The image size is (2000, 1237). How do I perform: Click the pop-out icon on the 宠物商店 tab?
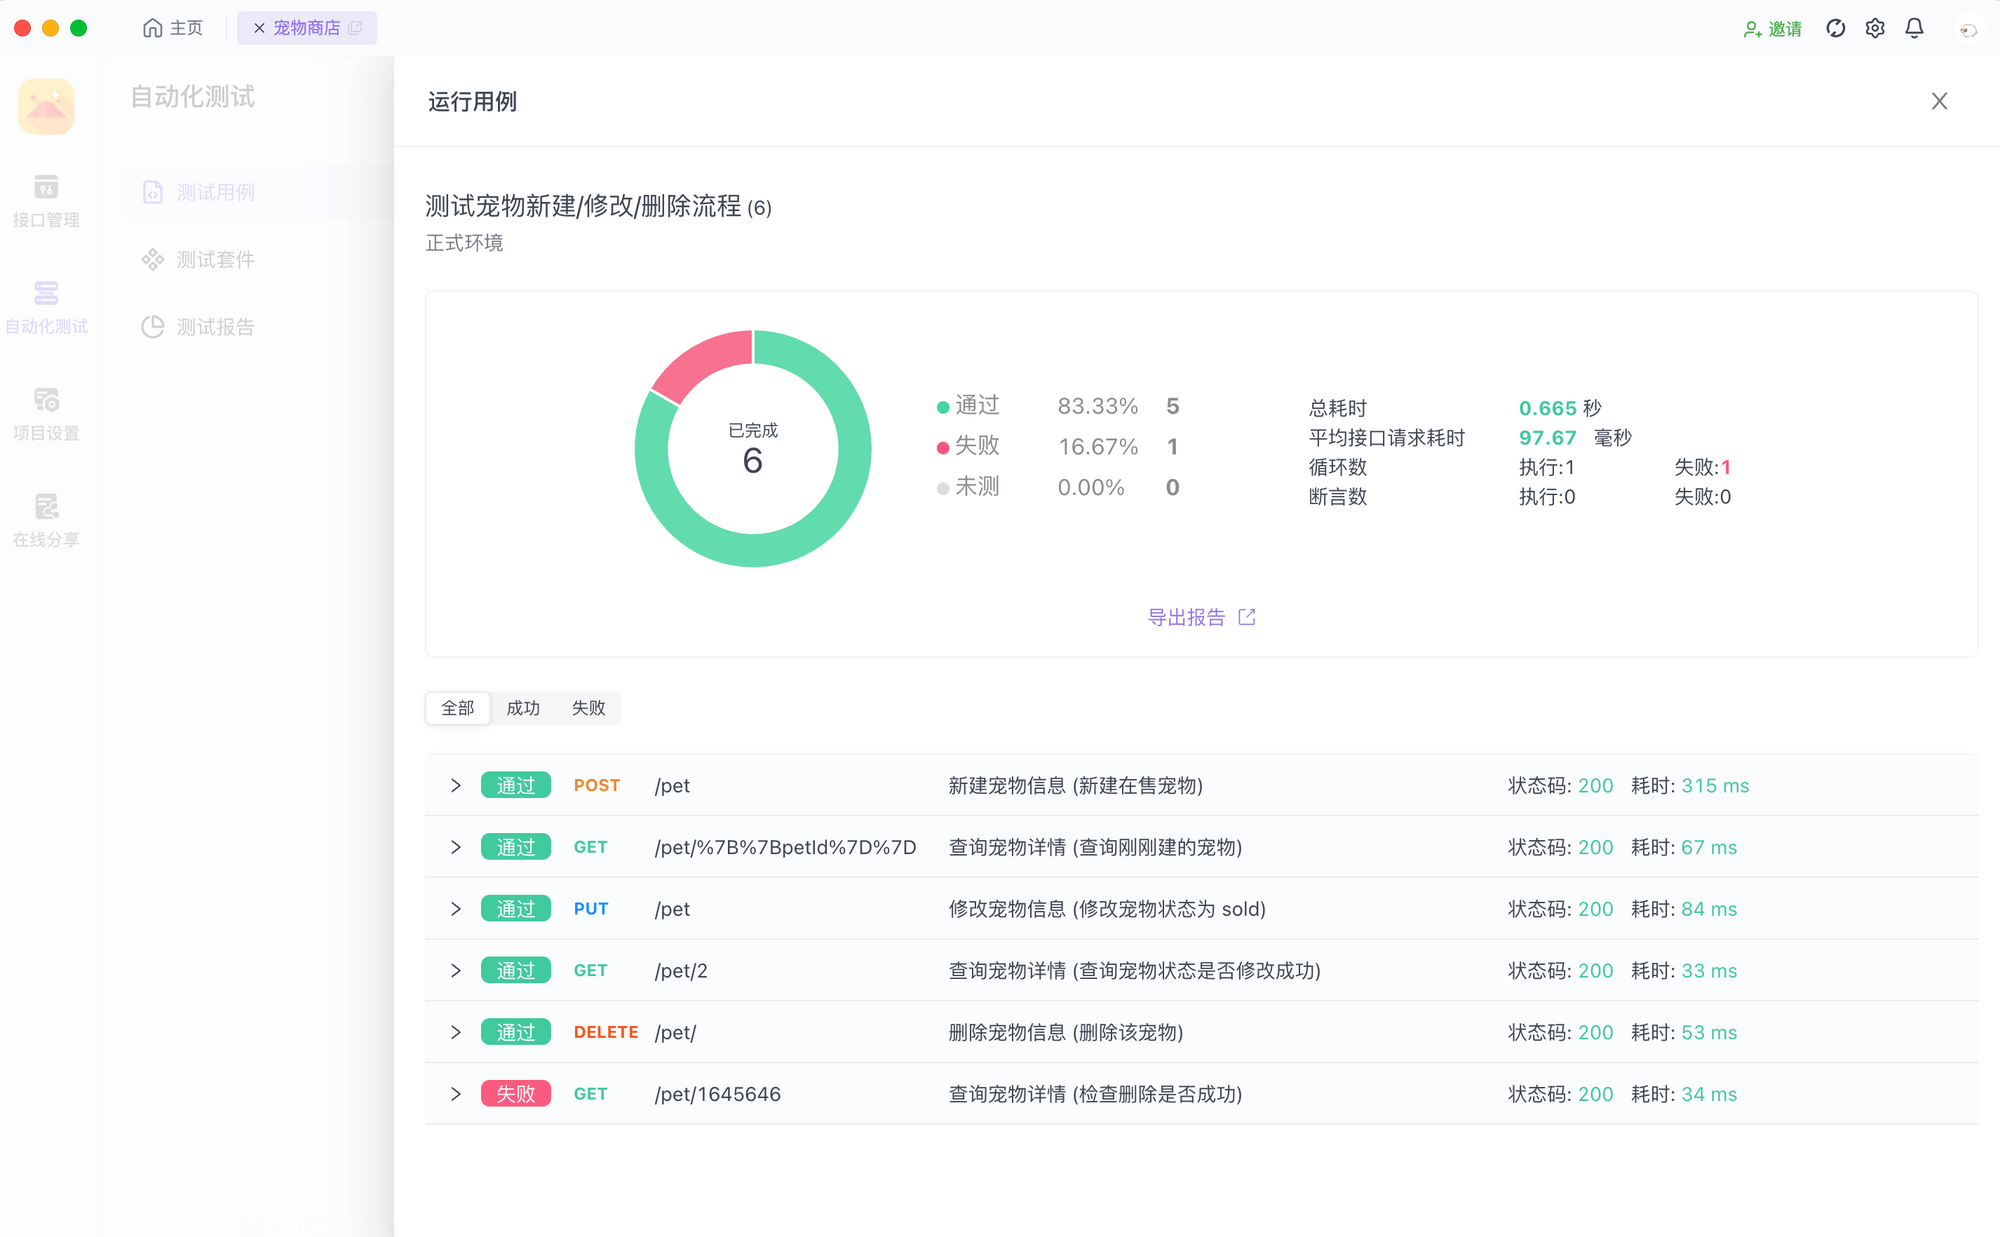(355, 28)
